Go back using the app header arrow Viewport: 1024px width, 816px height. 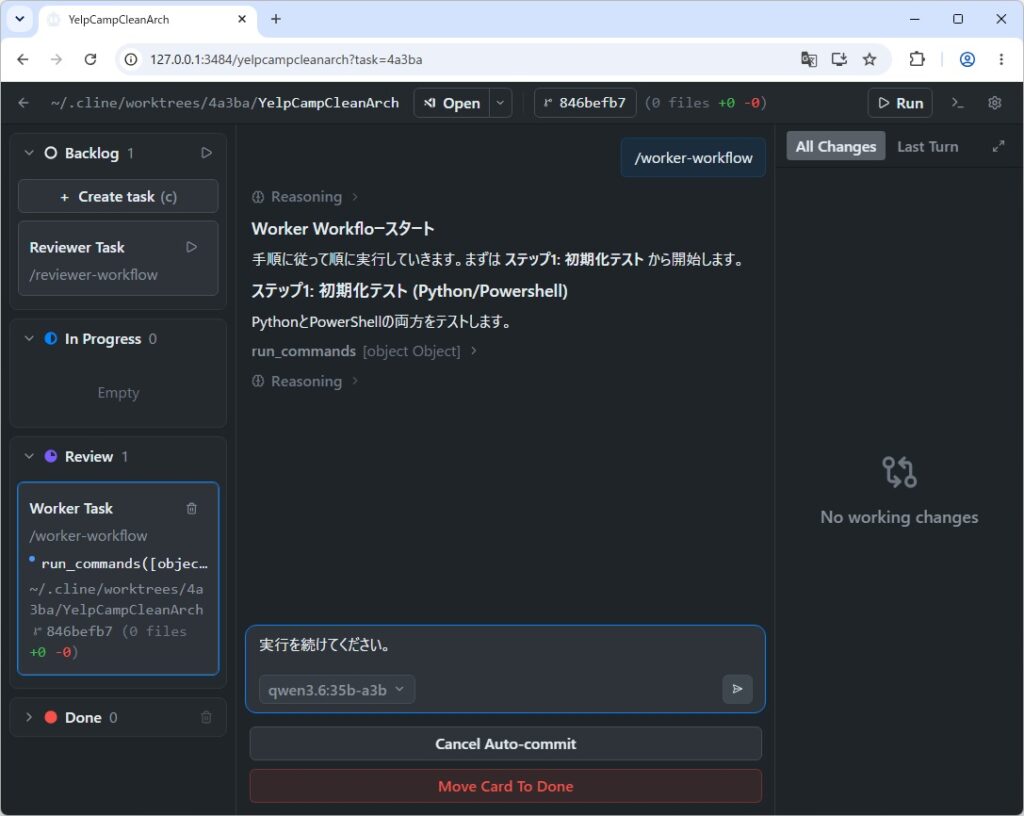(x=24, y=103)
